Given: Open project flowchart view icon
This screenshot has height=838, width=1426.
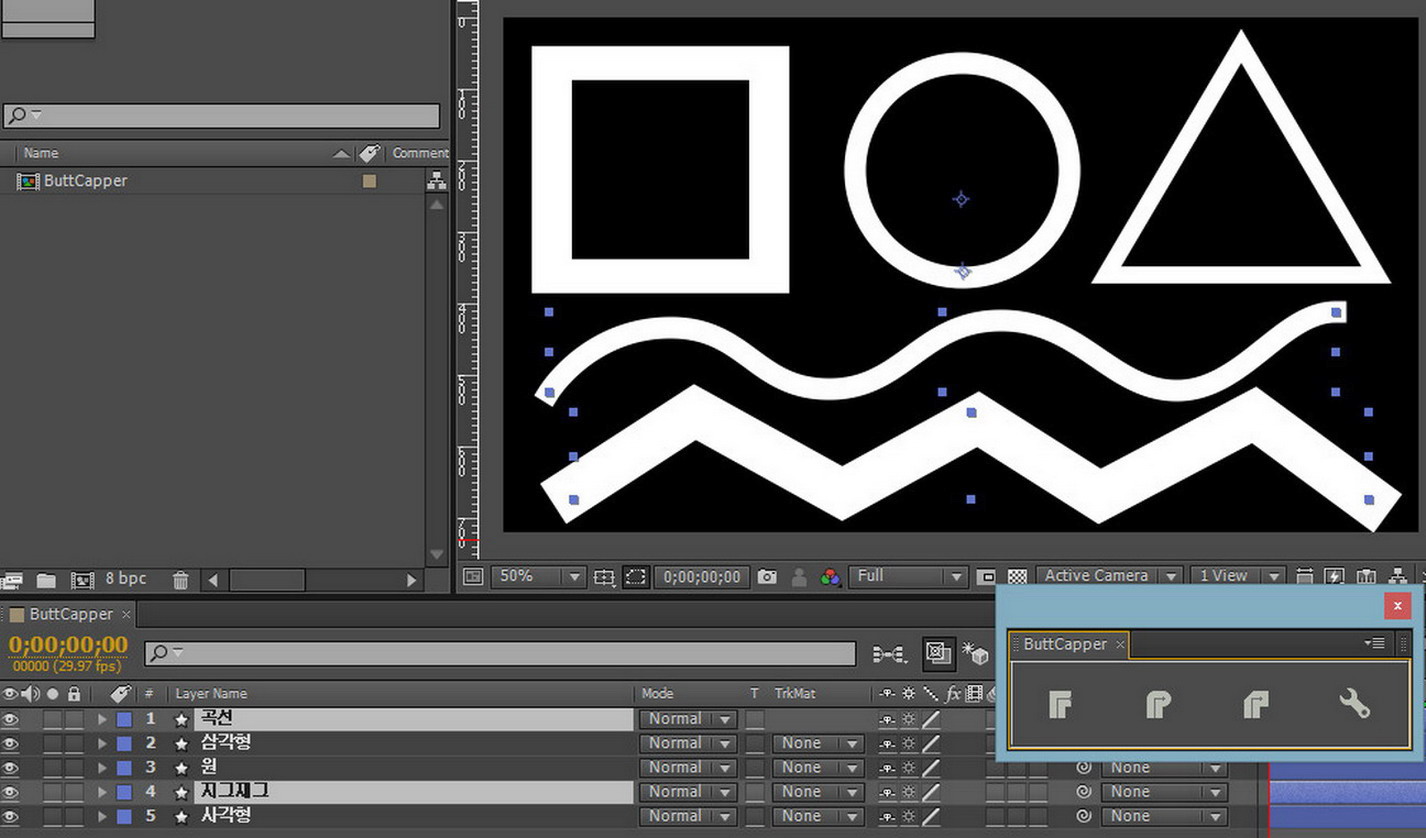Looking at the screenshot, I should [436, 181].
